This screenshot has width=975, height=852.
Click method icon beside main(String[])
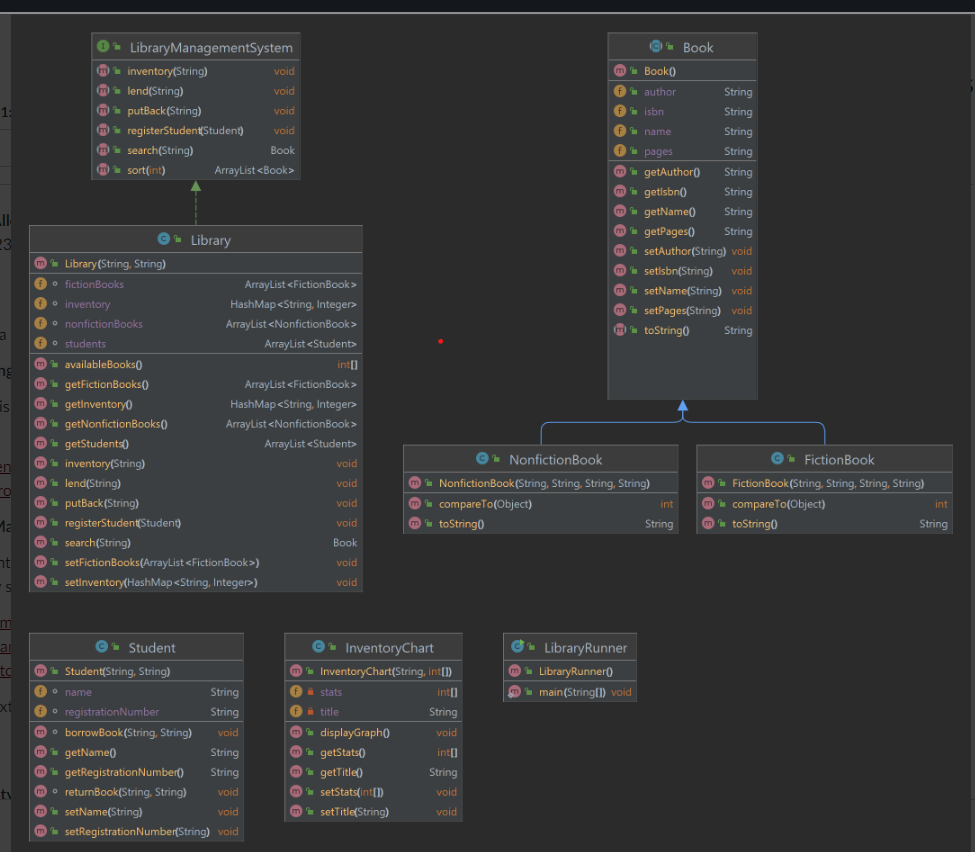[514, 692]
